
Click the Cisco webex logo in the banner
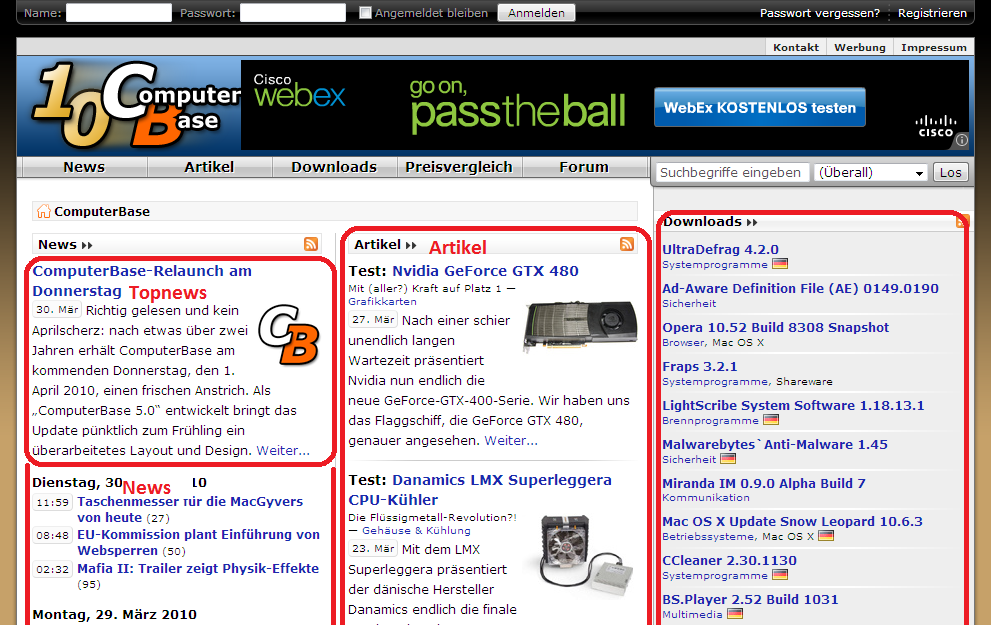coord(300,92)
